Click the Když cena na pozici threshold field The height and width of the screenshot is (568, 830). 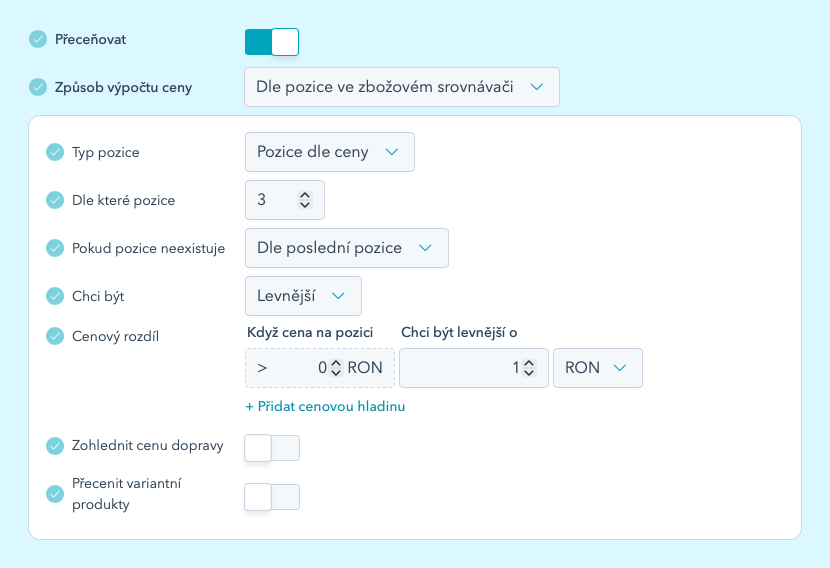pos(320,368)
